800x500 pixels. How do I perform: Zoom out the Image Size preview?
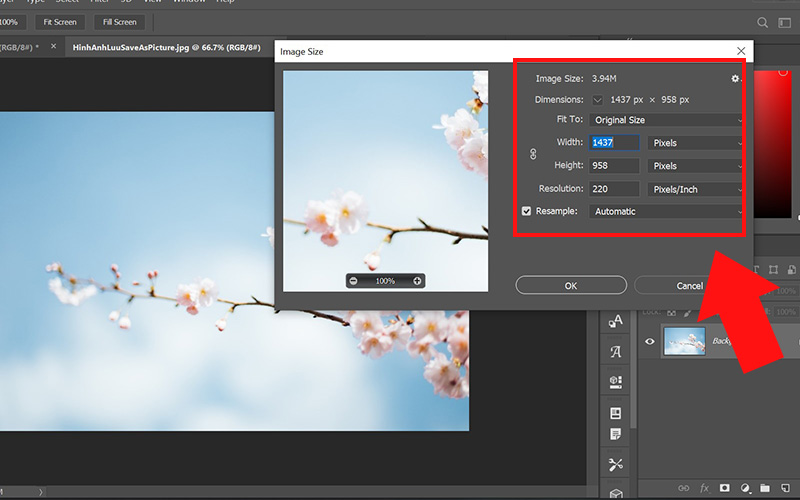[353, 281]
